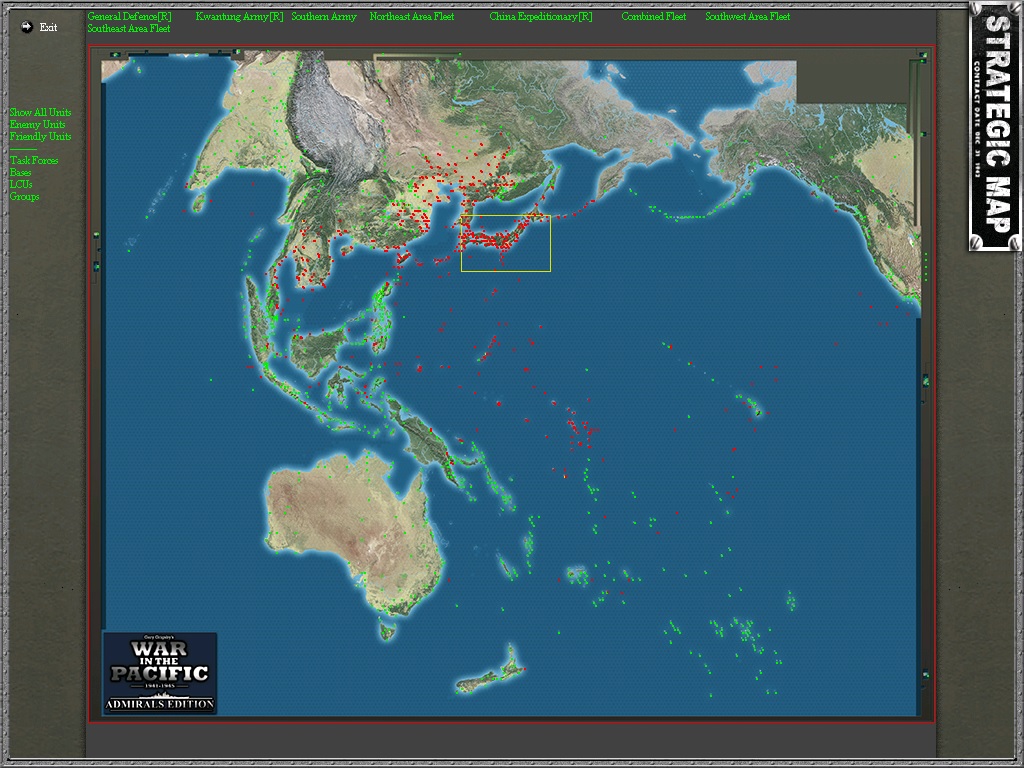Choose the Northeast Area Fleet command

coord(411,16)
